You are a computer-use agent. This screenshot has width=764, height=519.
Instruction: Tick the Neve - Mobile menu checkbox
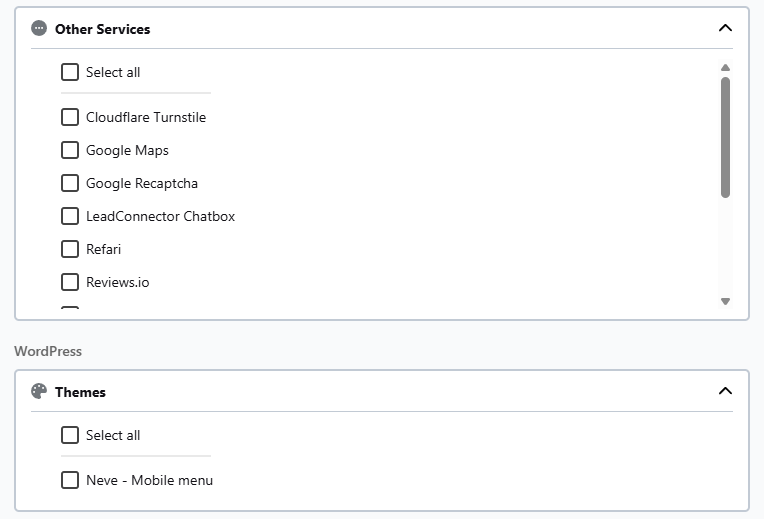click(70, 480)
